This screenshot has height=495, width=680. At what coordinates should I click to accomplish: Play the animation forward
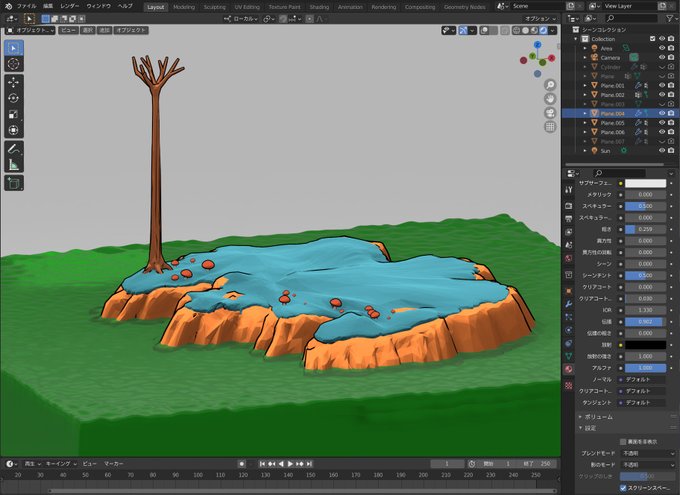point(291,464)
